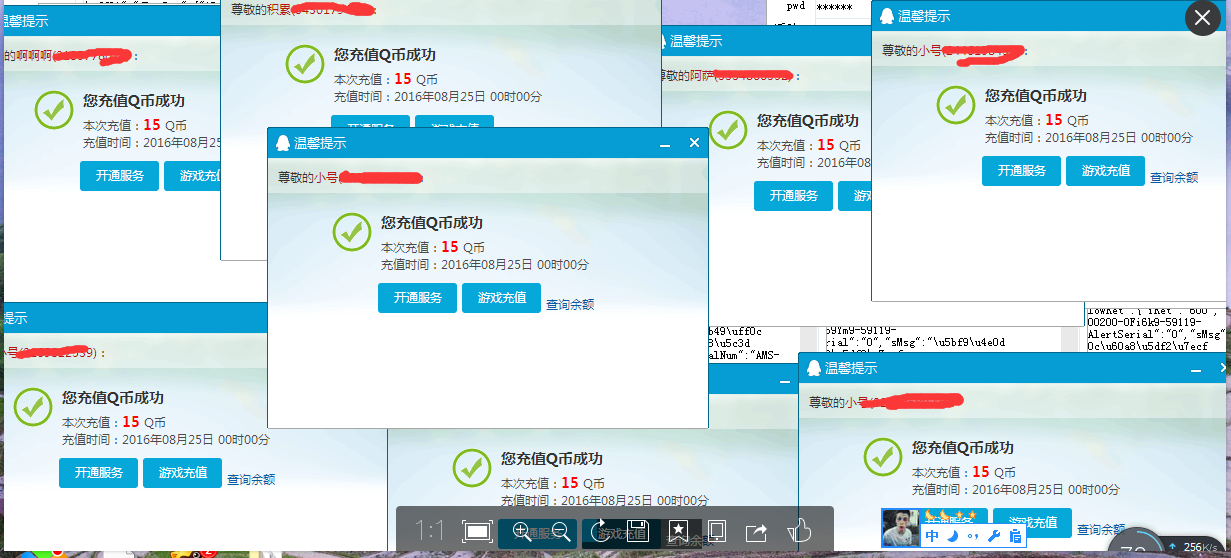This screenshot has width=1231, height=558.
Task: Click 开通服务 in the 阿萨 dialog
Action: 793,196
